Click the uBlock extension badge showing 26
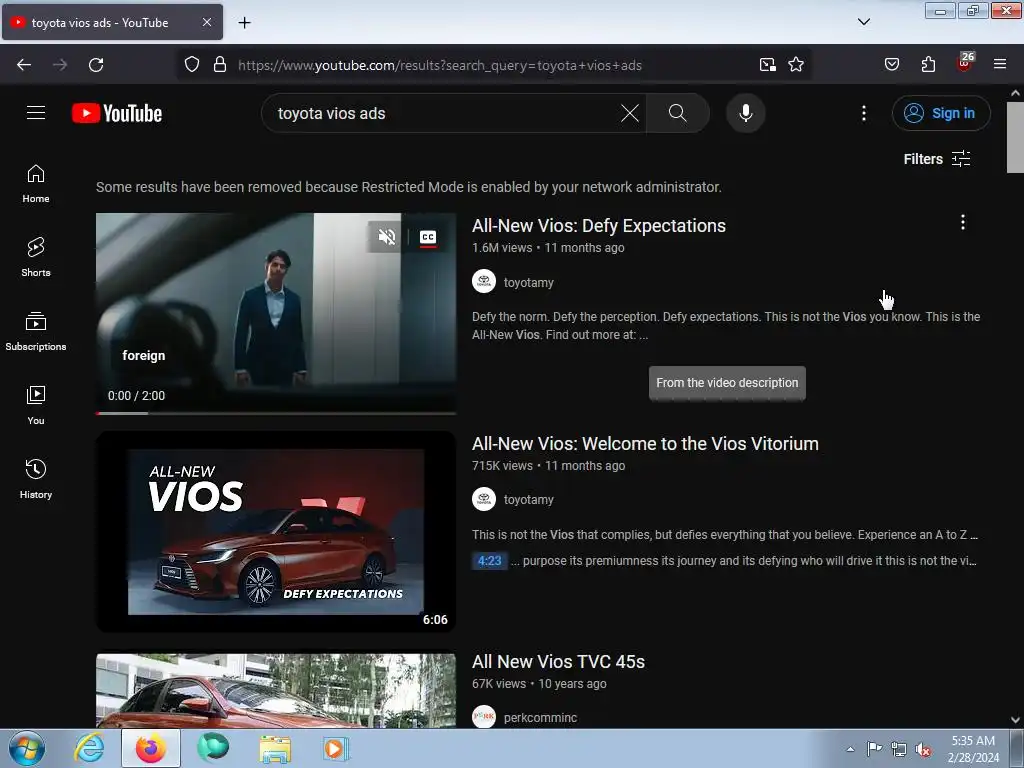This screenshot has height=768, width=1024. (964, 63)
